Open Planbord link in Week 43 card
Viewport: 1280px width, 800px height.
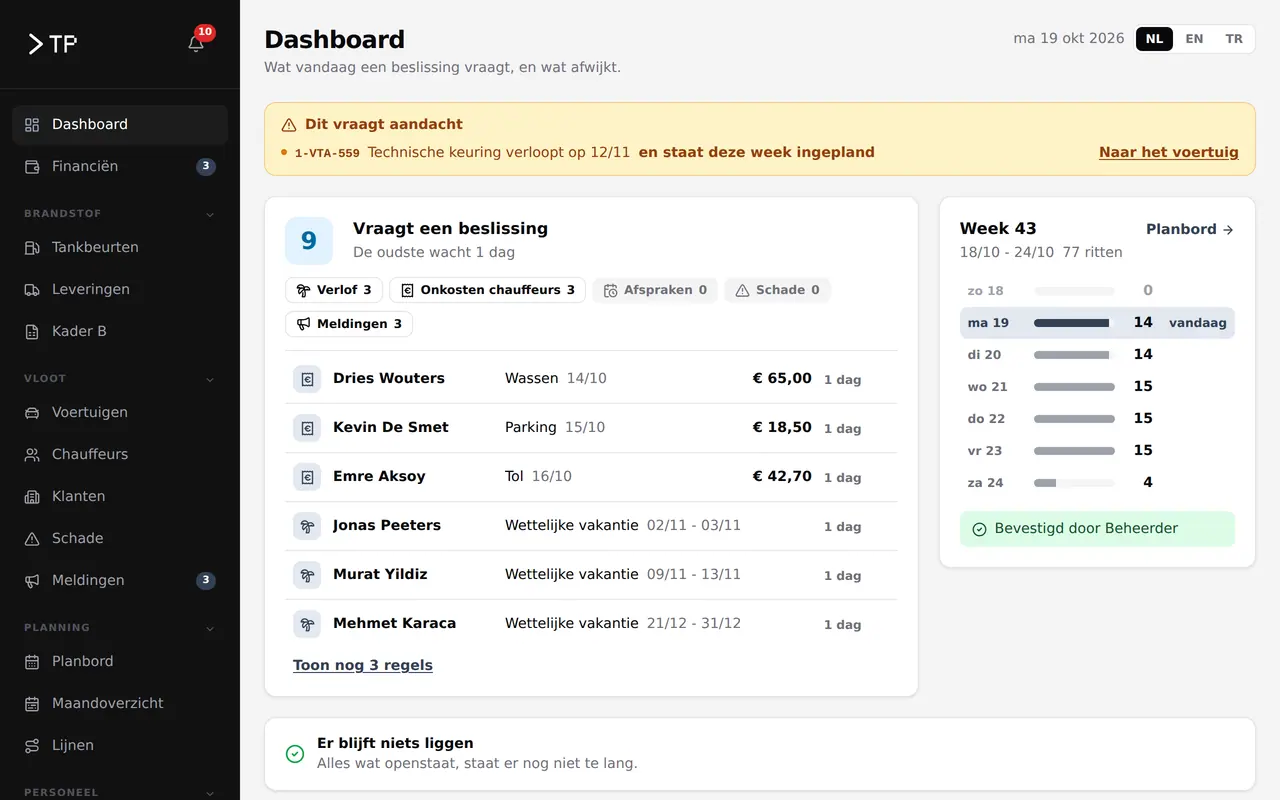coord(1190,229)
